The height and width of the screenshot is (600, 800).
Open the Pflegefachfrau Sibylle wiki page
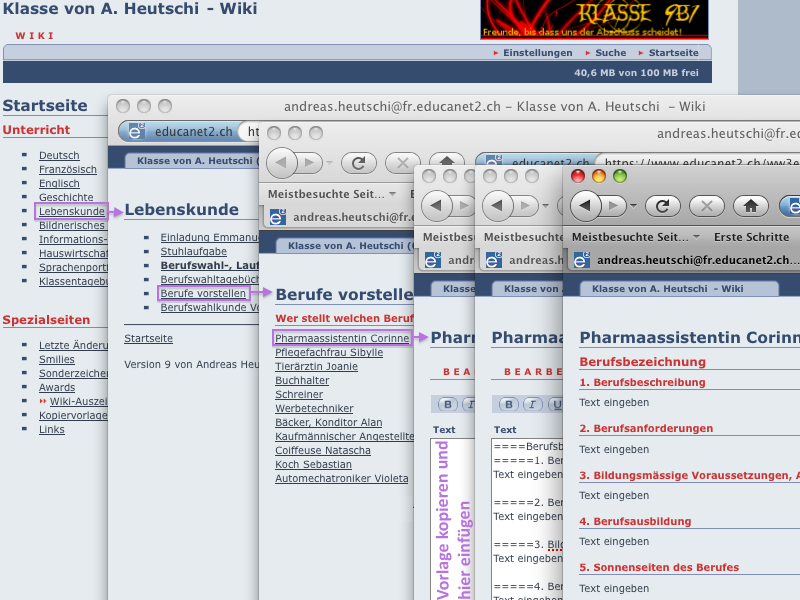point(328,353)
